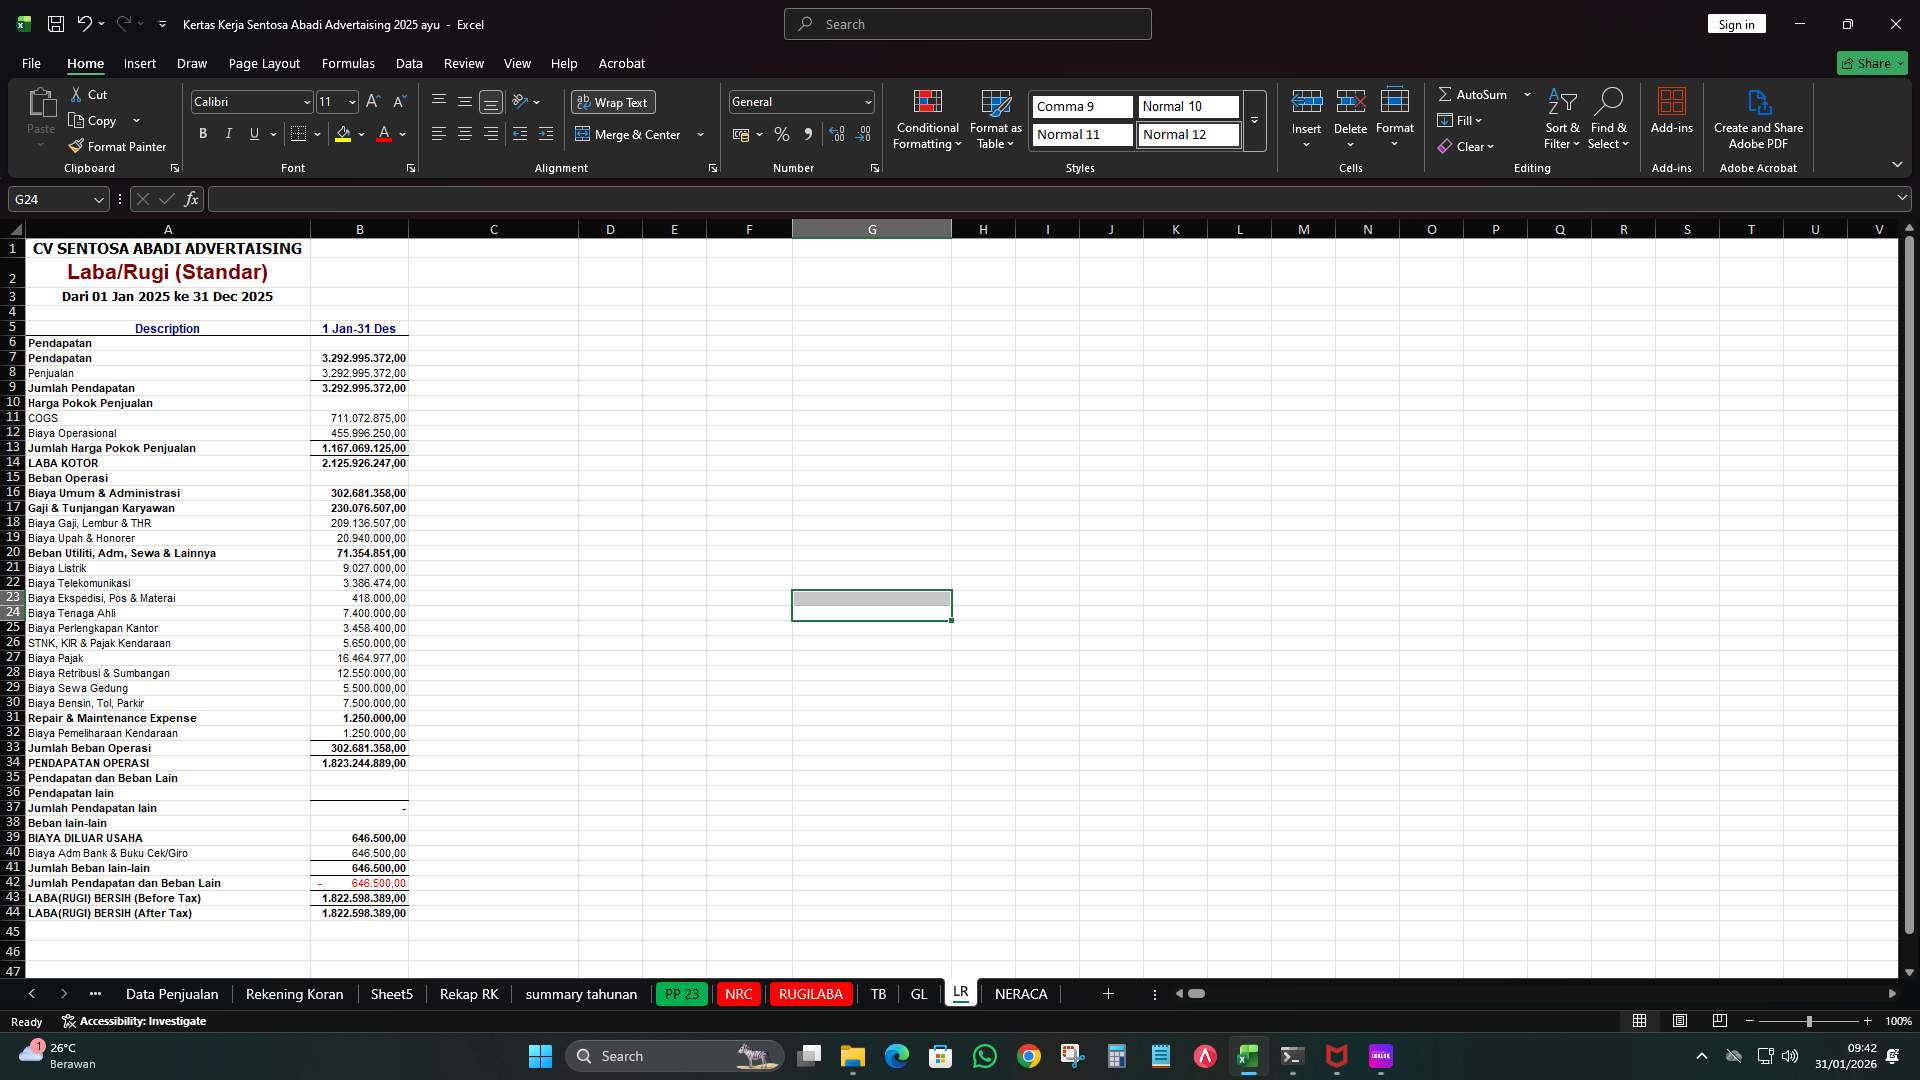Toggle underline on the selection
Image resolution: width=1920 pixels, height=1080 pixels.
(x=253, y=133)
